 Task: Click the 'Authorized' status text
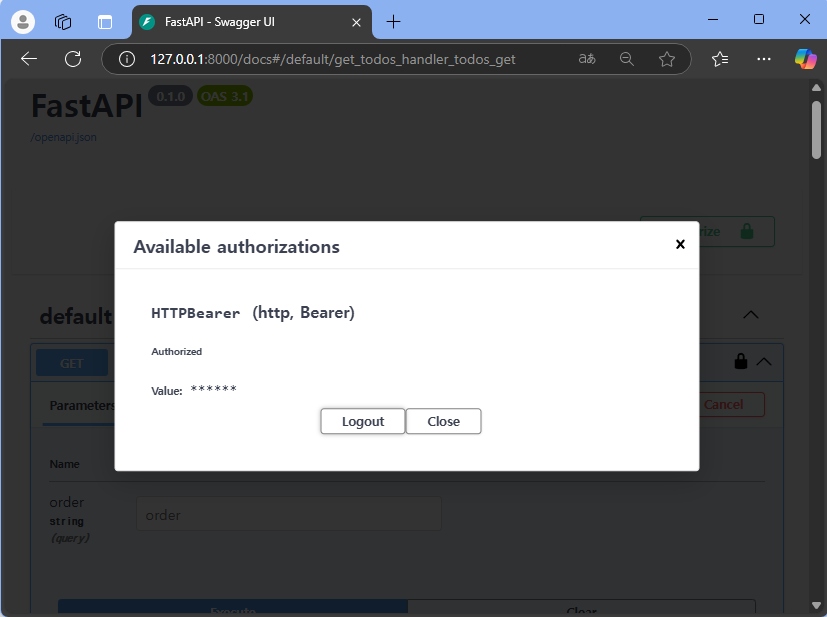click(x=177, y=352)
